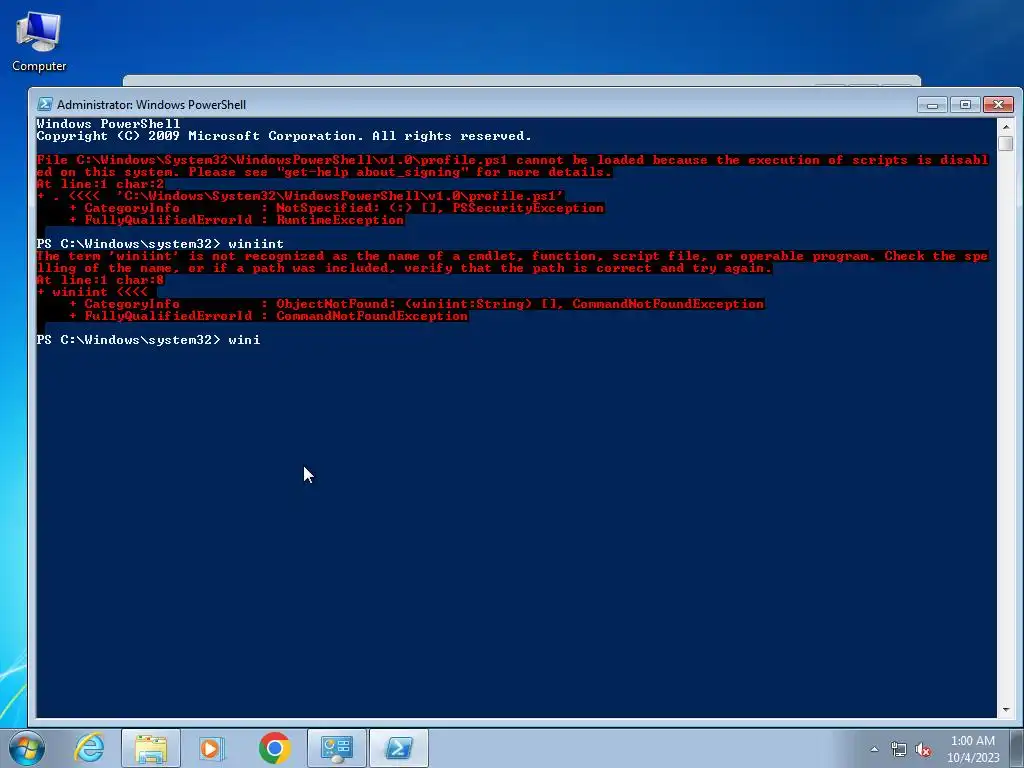Screen dimensions: 1024x768
Task: Select the PowerShell taskbar button
Action: tap(399, 748)
